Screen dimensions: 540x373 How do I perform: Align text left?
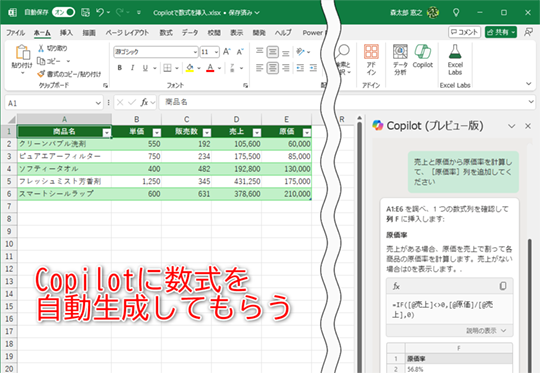[x=260, y=68]
